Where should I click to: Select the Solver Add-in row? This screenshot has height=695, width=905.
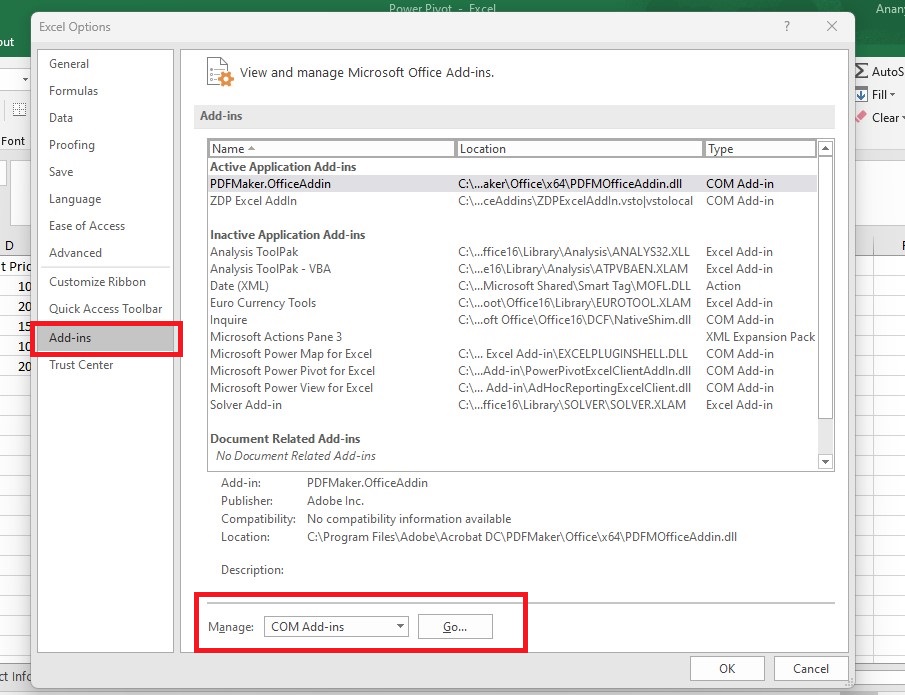(x=513, y=405)
